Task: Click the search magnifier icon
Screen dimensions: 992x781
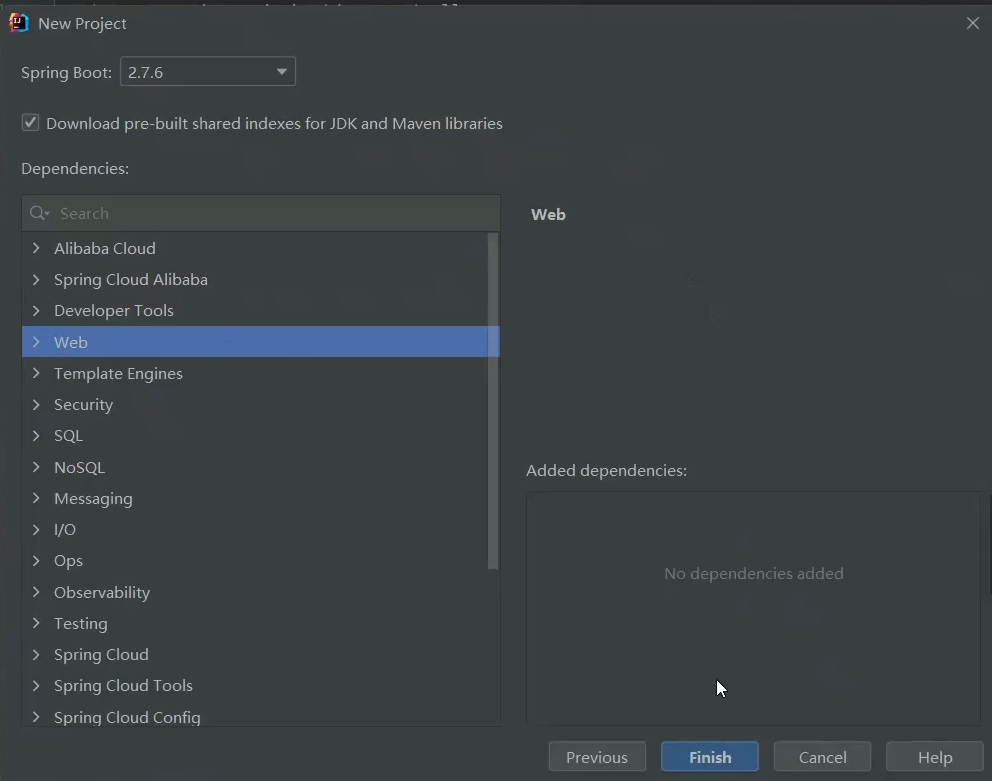Action: [39, 213]
